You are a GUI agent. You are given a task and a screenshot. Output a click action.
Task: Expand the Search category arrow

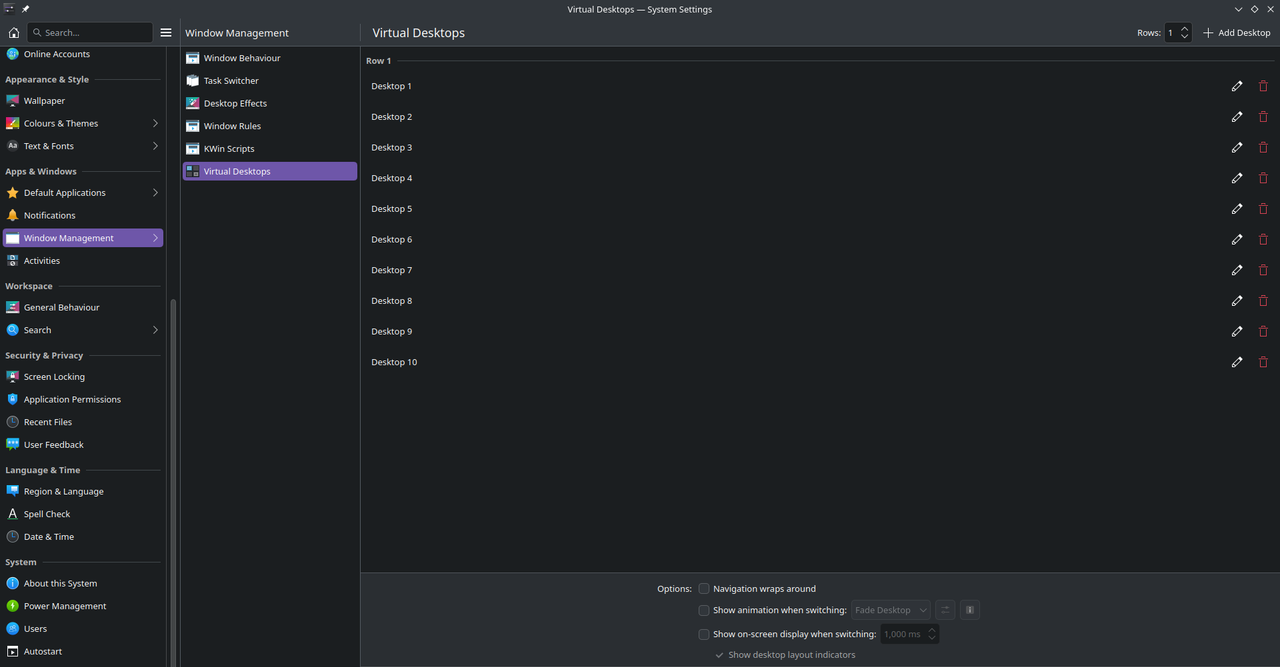click(155, 330)
